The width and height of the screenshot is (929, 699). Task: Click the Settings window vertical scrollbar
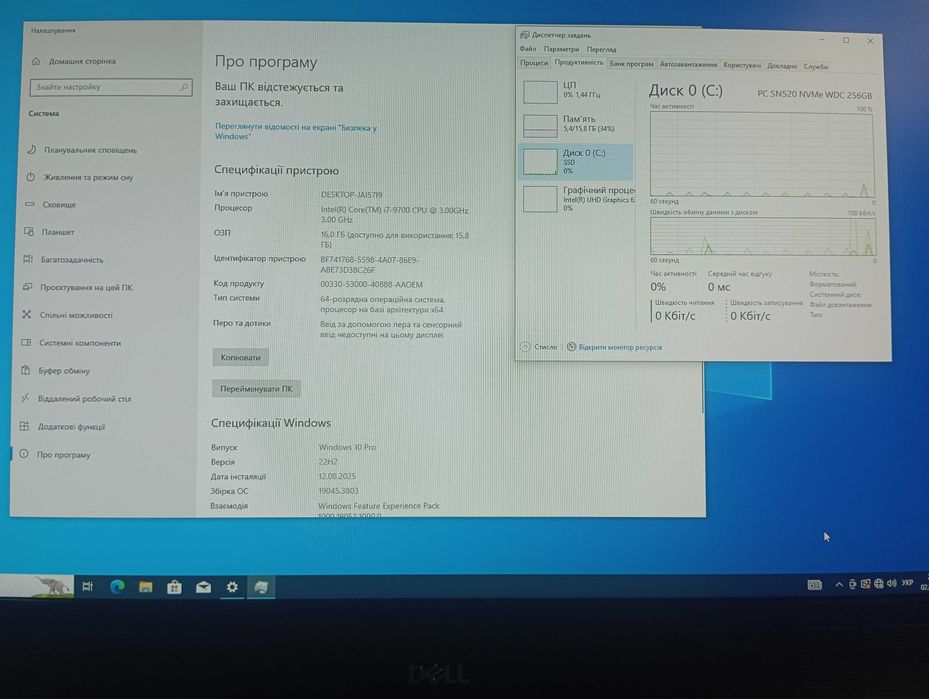click(703, 388)
